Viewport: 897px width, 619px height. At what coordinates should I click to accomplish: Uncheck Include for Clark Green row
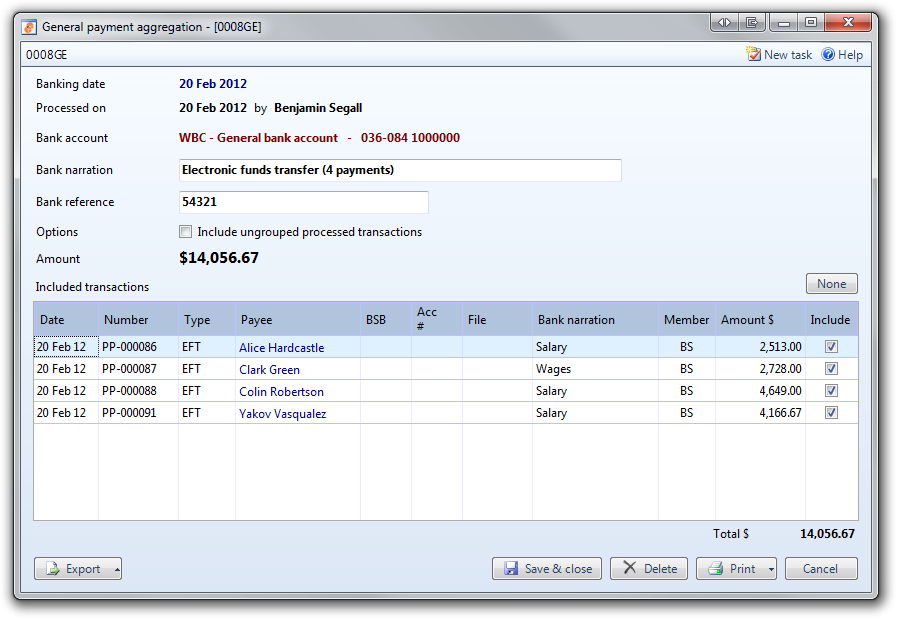(831, 369)
